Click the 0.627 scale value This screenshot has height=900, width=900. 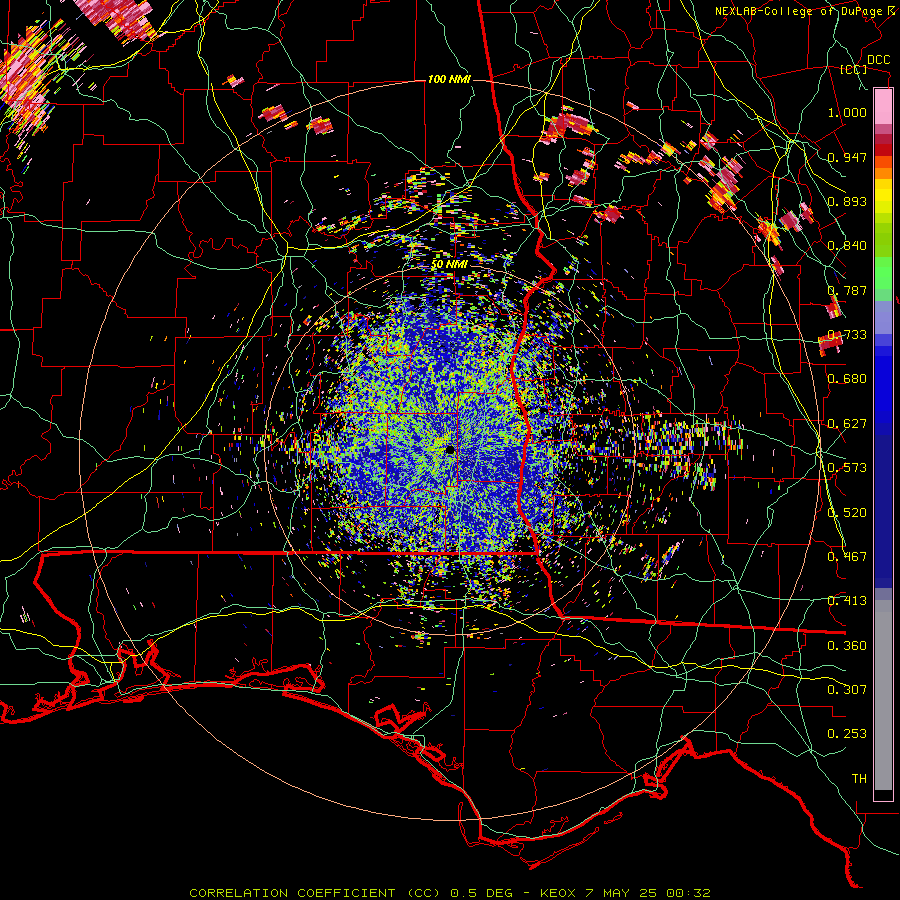click(847, 424)
